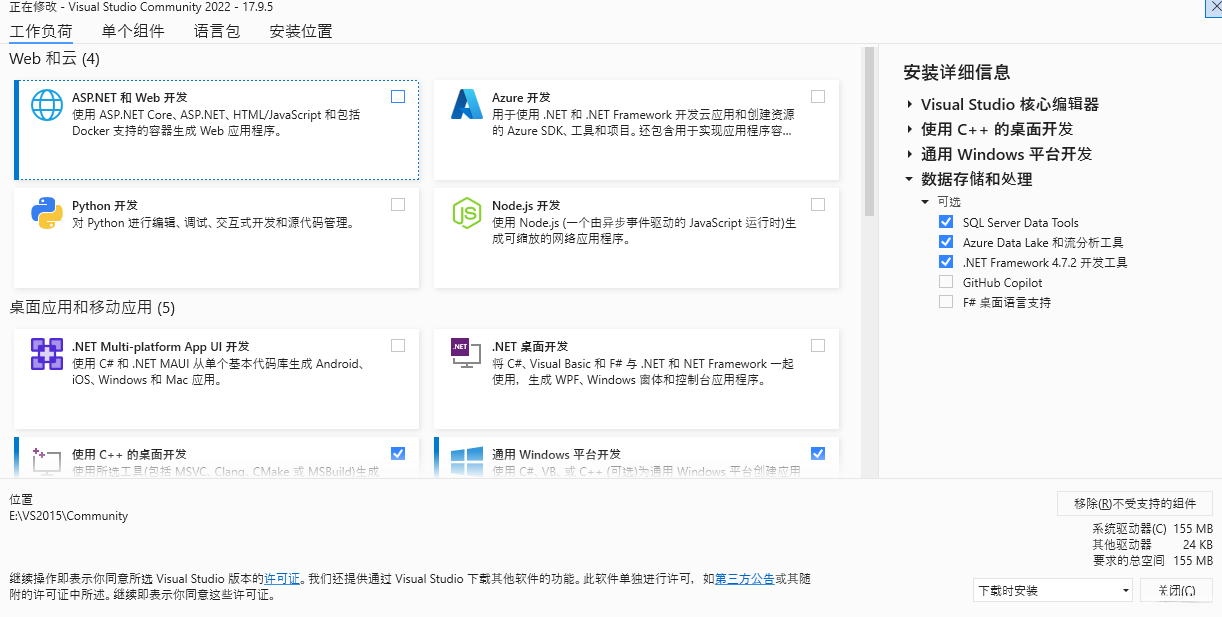This screenshot has height=617, width=1222.
Task: Click the 系统驱动器(C) 155 MB entry
Action: (x=1152, y=528)
